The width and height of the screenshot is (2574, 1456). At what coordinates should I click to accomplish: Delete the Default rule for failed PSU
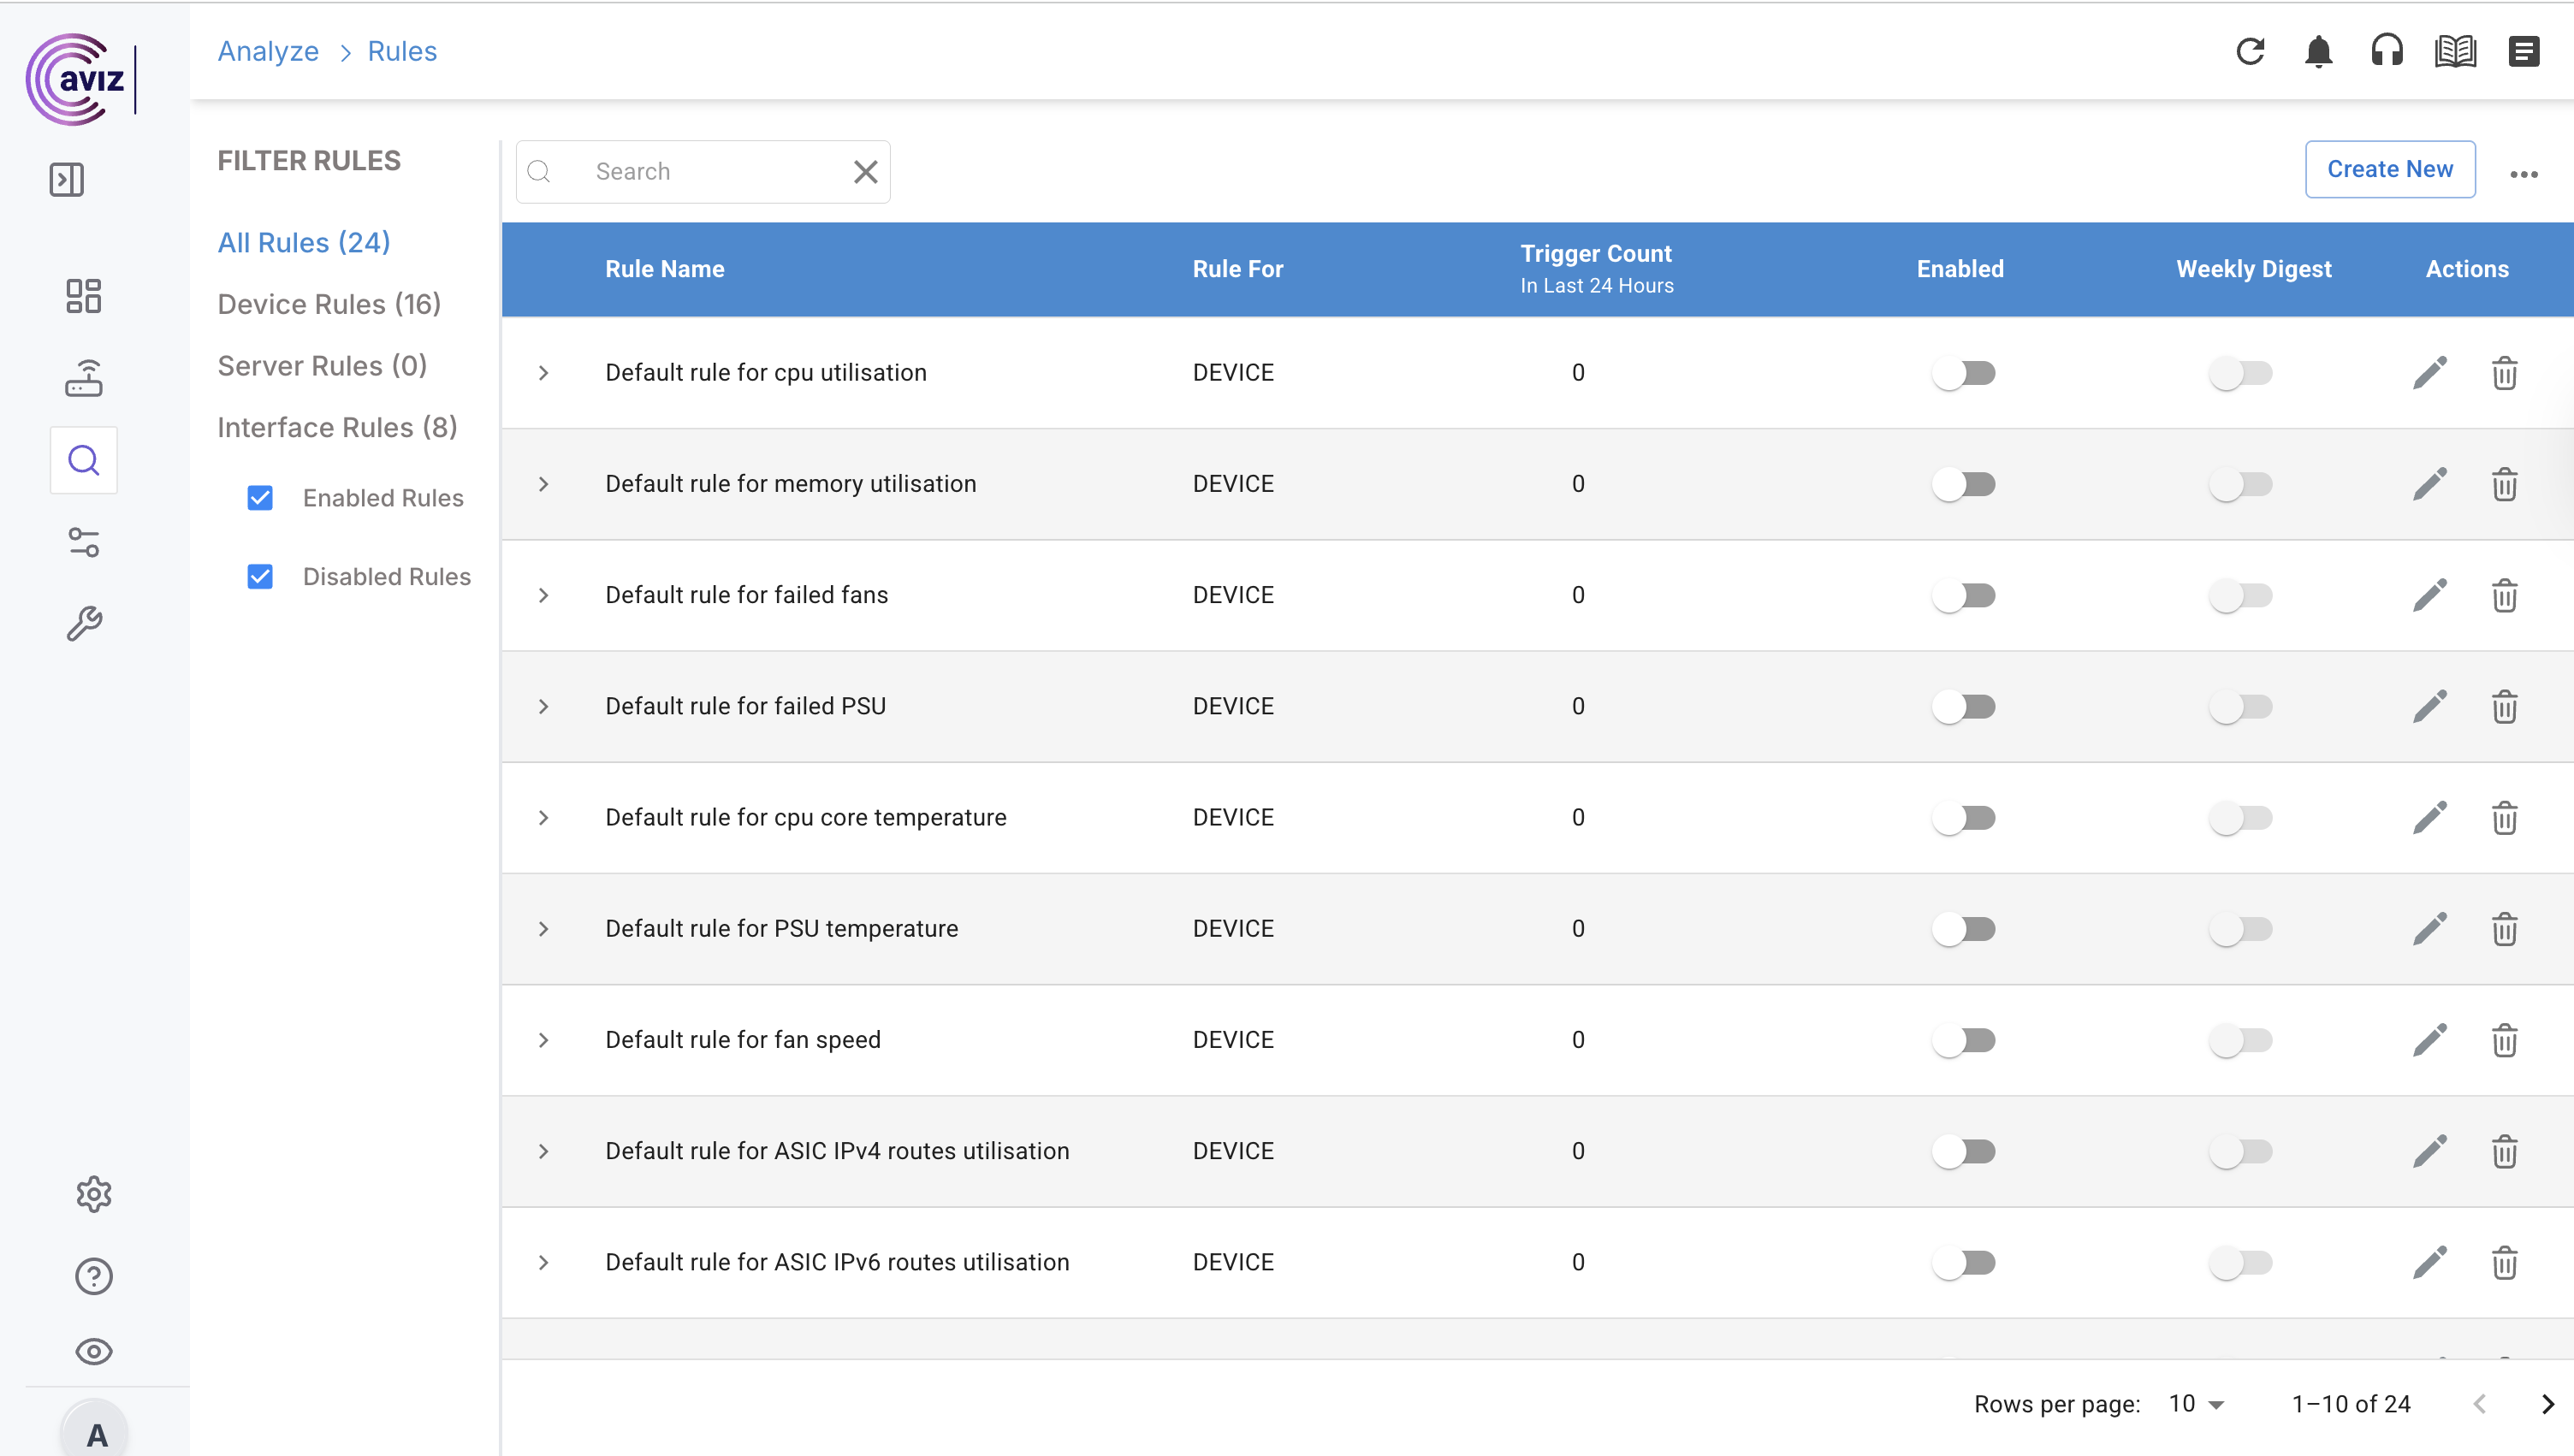tap(2504, 707)
